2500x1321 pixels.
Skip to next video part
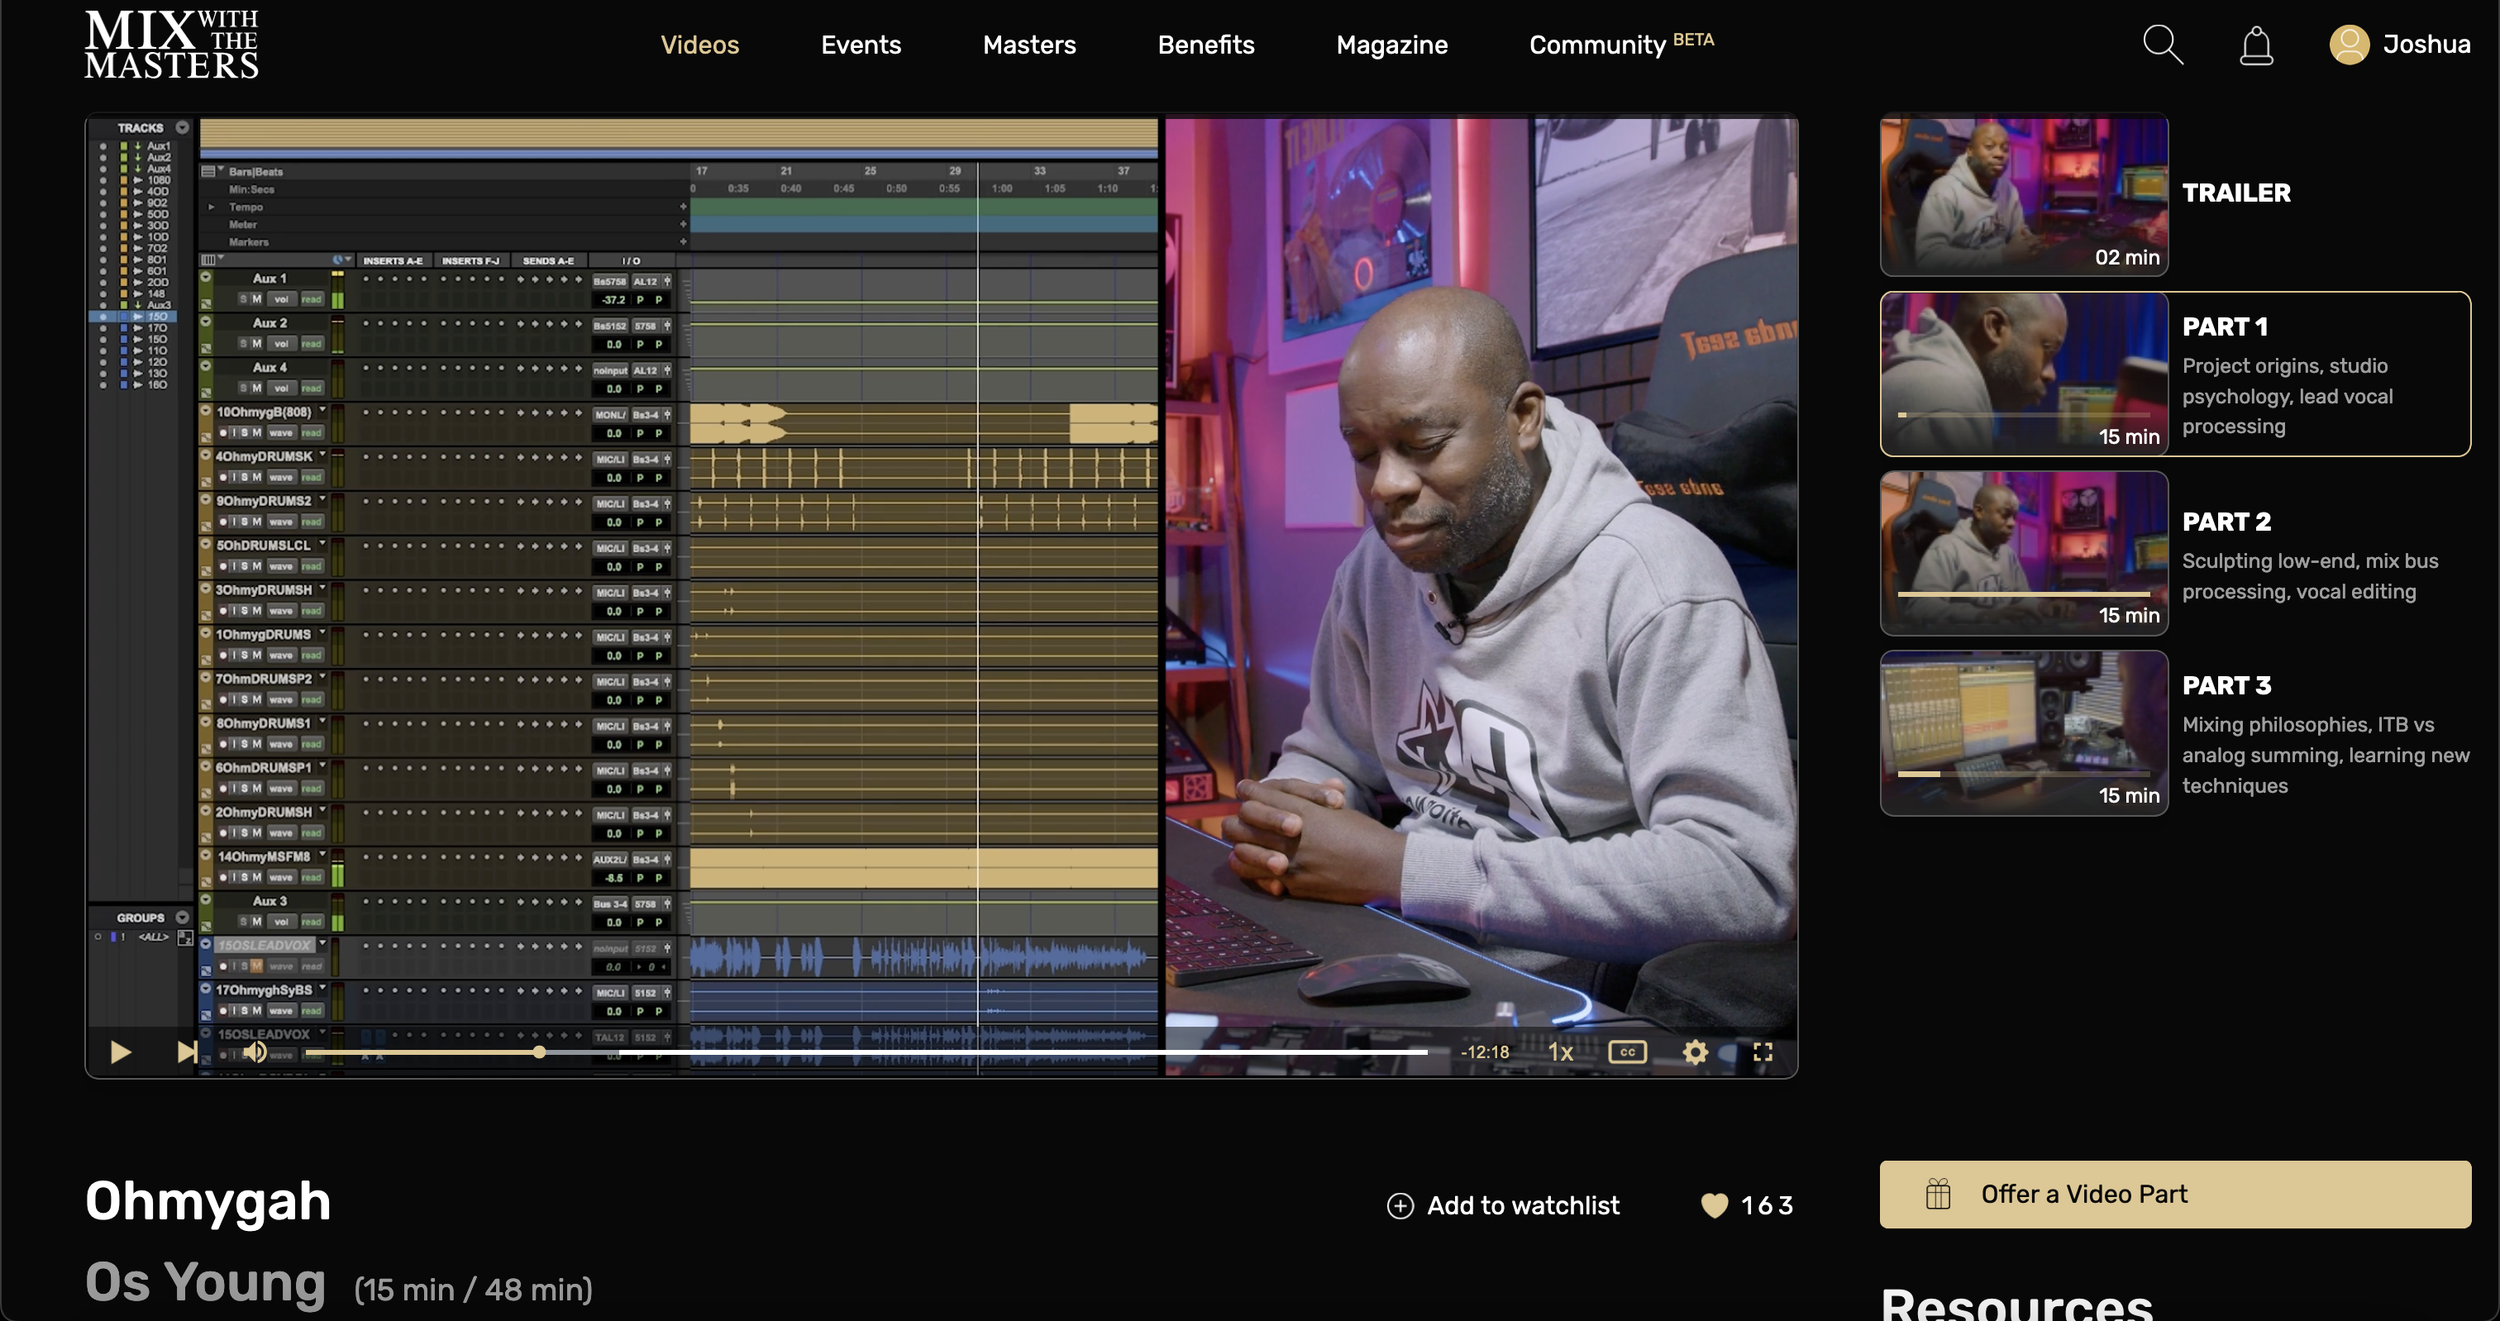pyautogui.click(x=186, y=1052)
